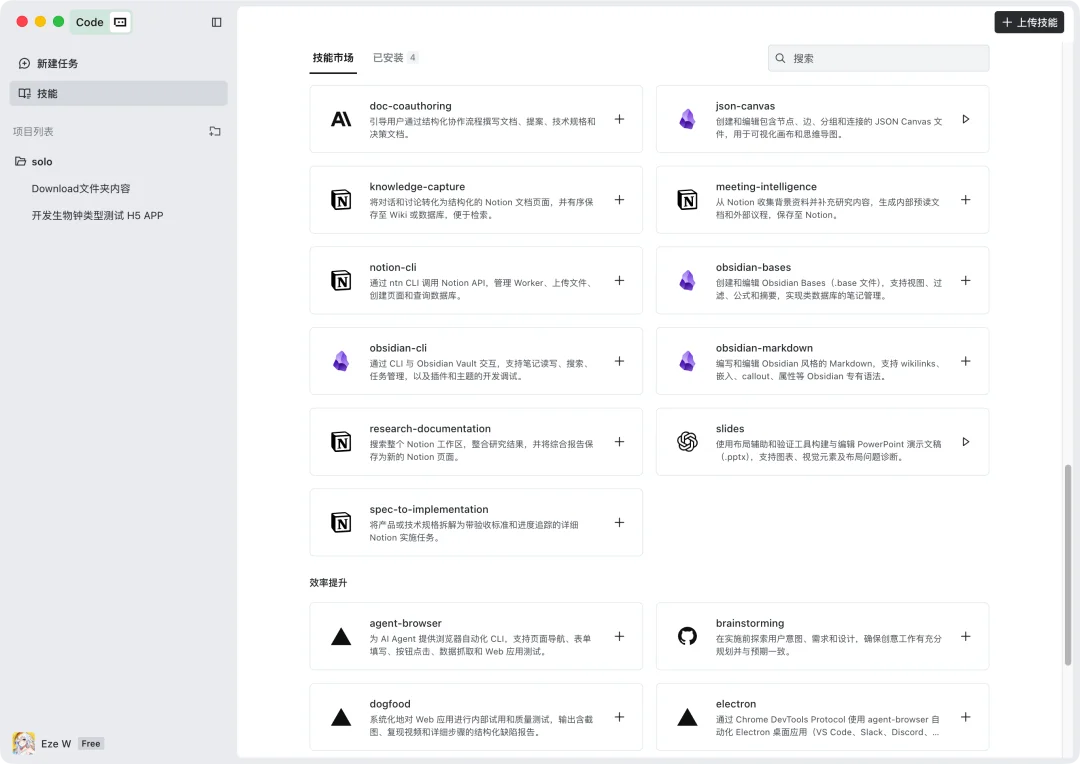Click the Anthropic icon on doc-coauthoring card
This screenshot has width=1080, height=764.
click(x=341, y=117)
